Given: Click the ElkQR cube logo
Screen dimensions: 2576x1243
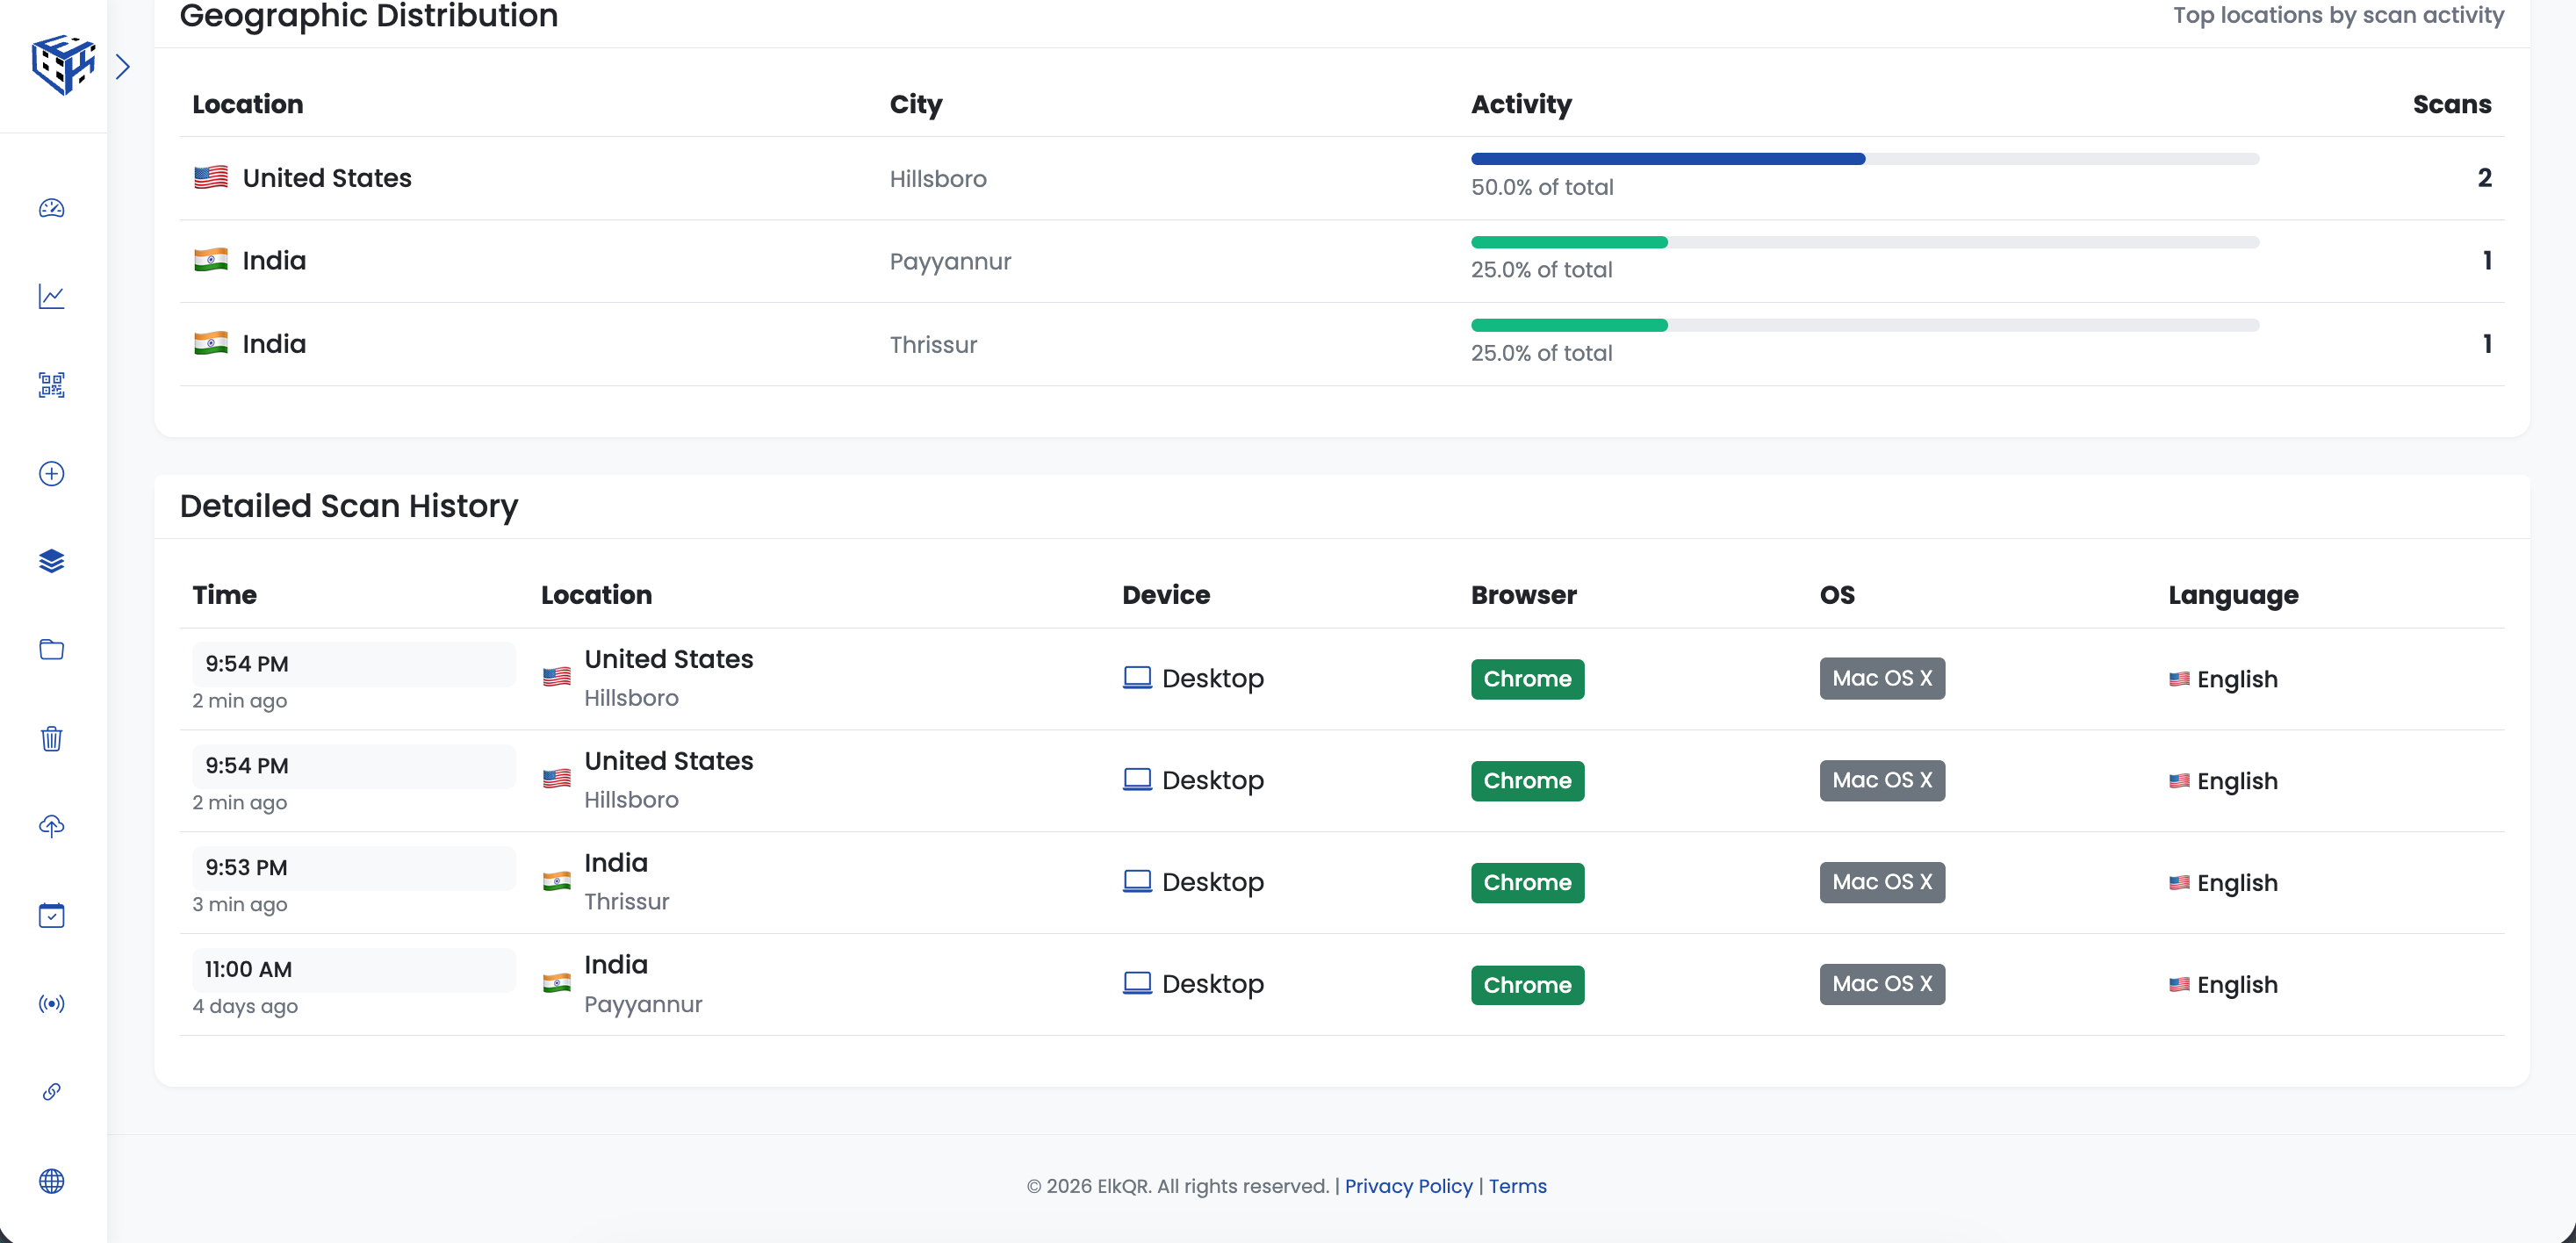Looking at the screenshot, I should (x=62, y=65).
